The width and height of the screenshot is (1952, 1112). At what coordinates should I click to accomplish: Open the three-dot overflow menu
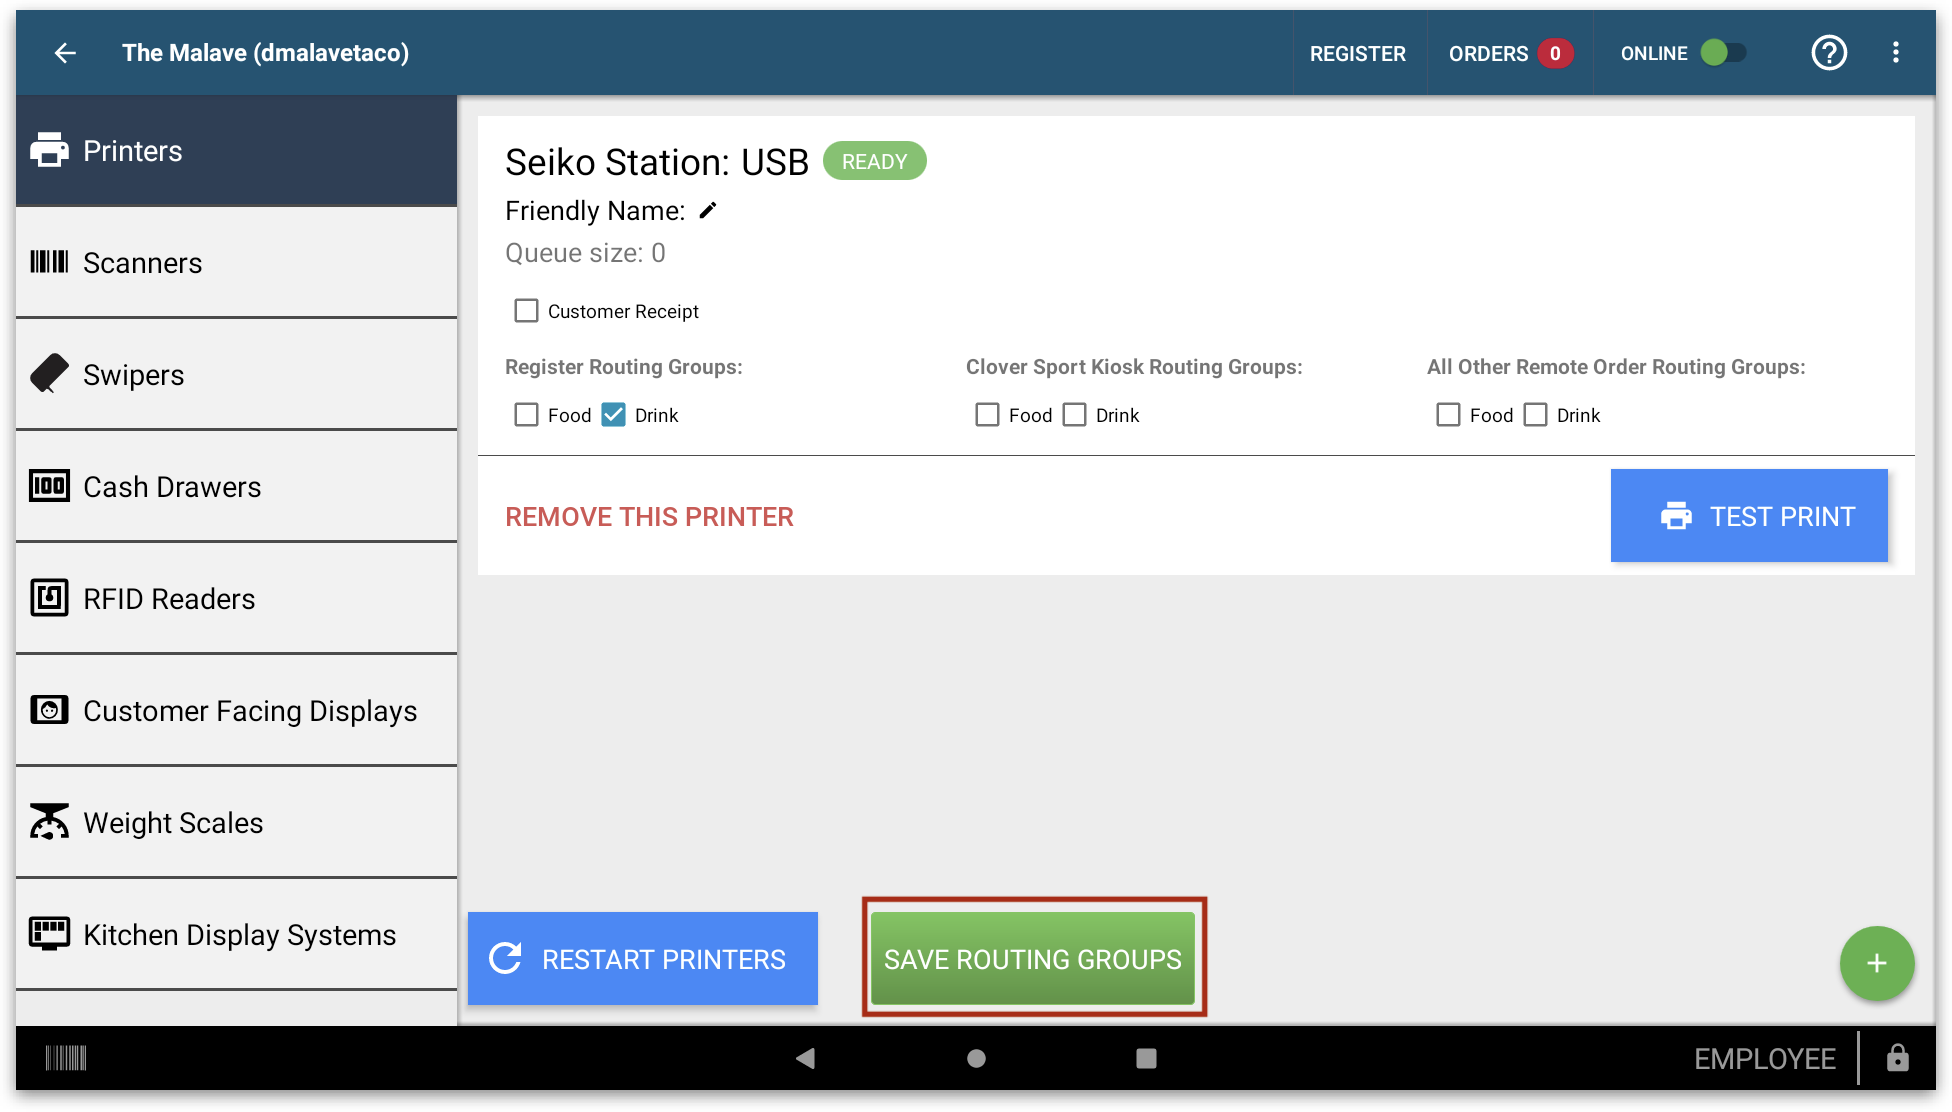coord(1896,52)
